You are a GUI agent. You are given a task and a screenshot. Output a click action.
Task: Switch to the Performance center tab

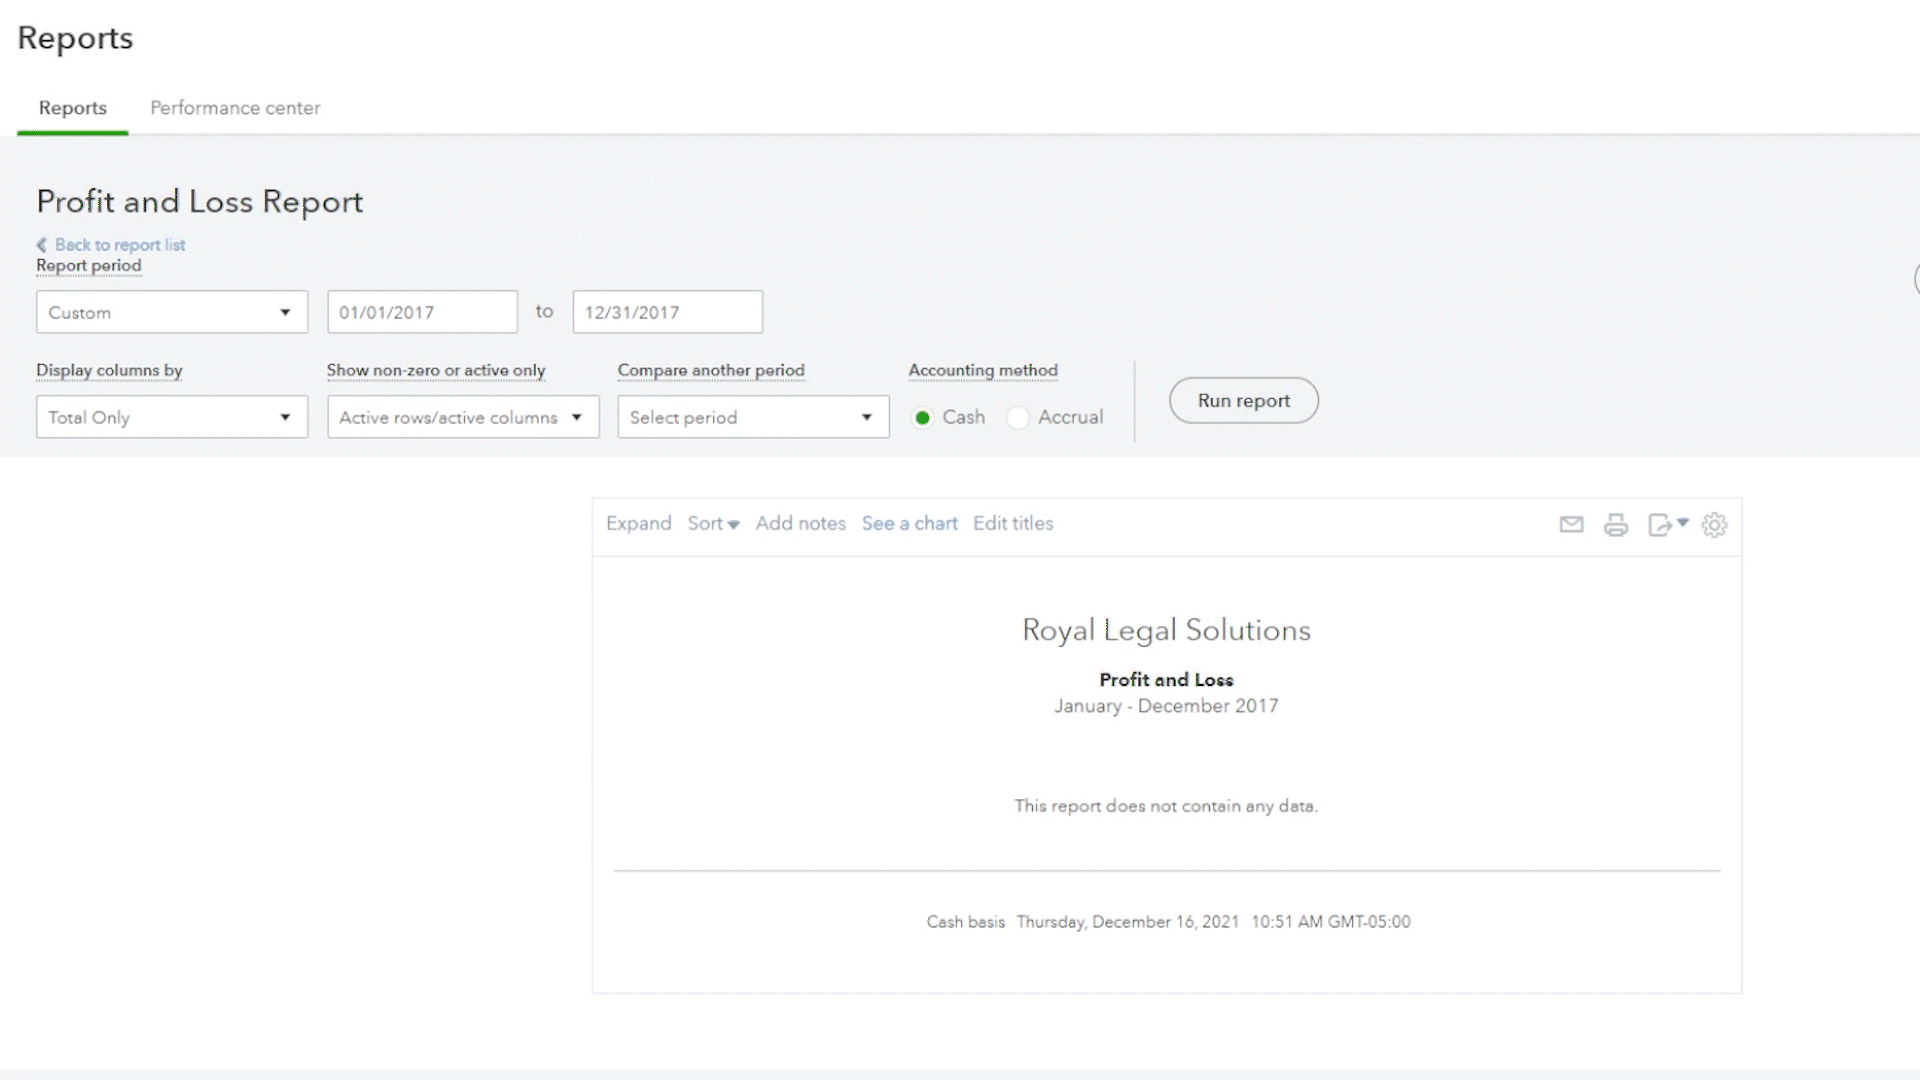235,108
